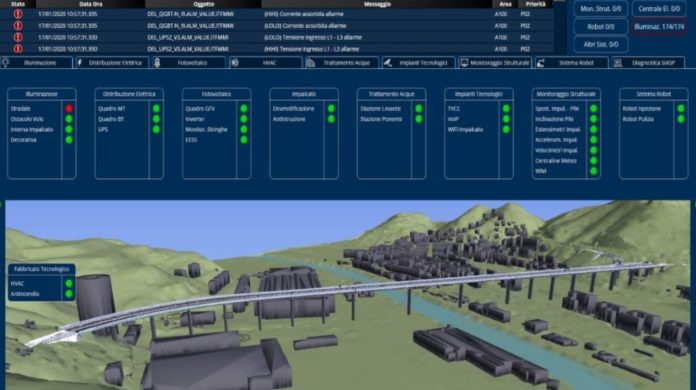This screenshot has height=390, width=696.
Task: Click the green status light next to Quadro MT
Action: point(156,108)
